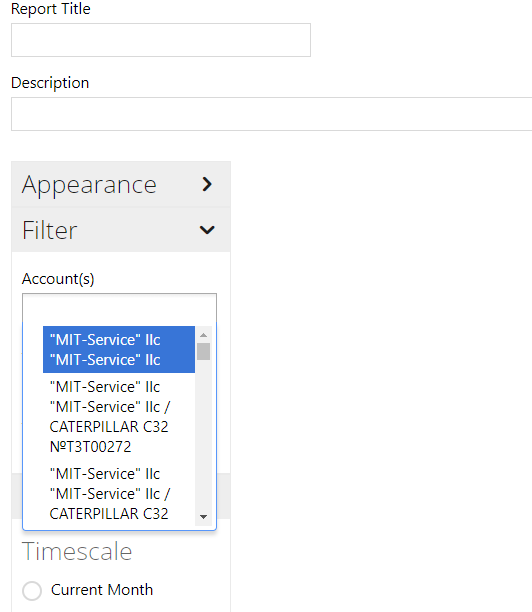Click the Report Title input field
The image size is (532, 612).
click(161, 40)
